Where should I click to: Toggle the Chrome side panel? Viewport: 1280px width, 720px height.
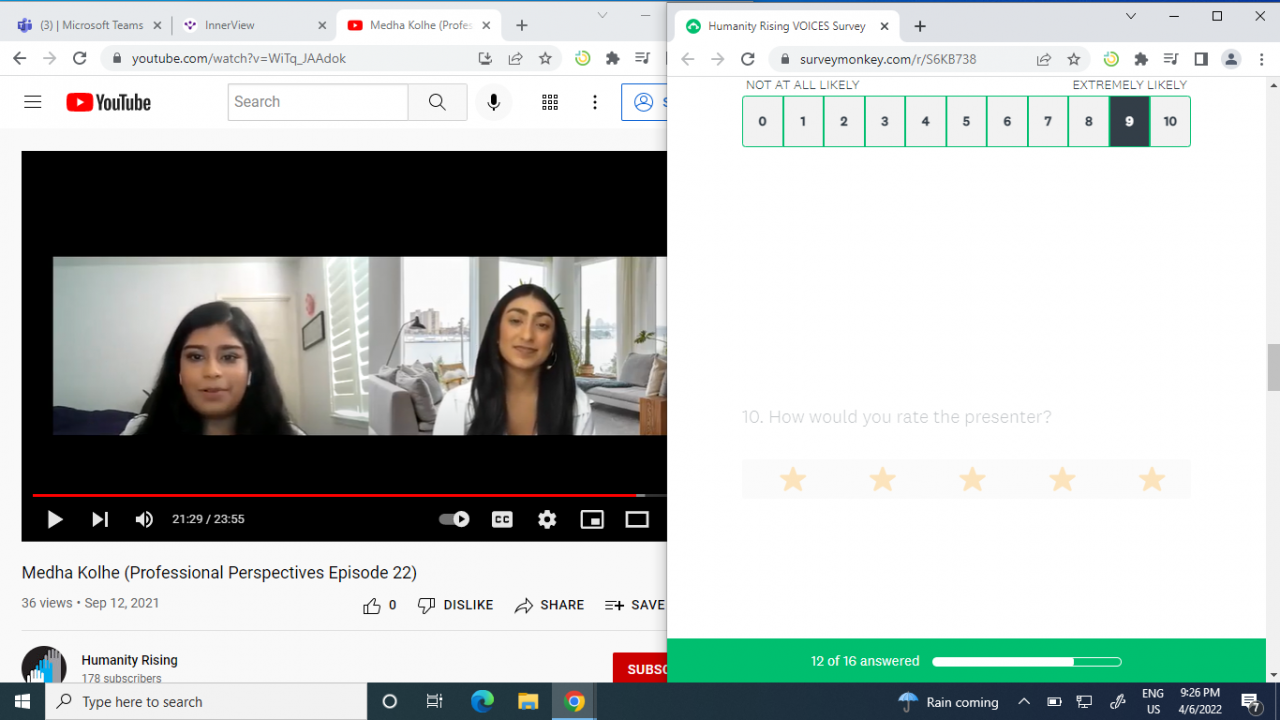1201,59
